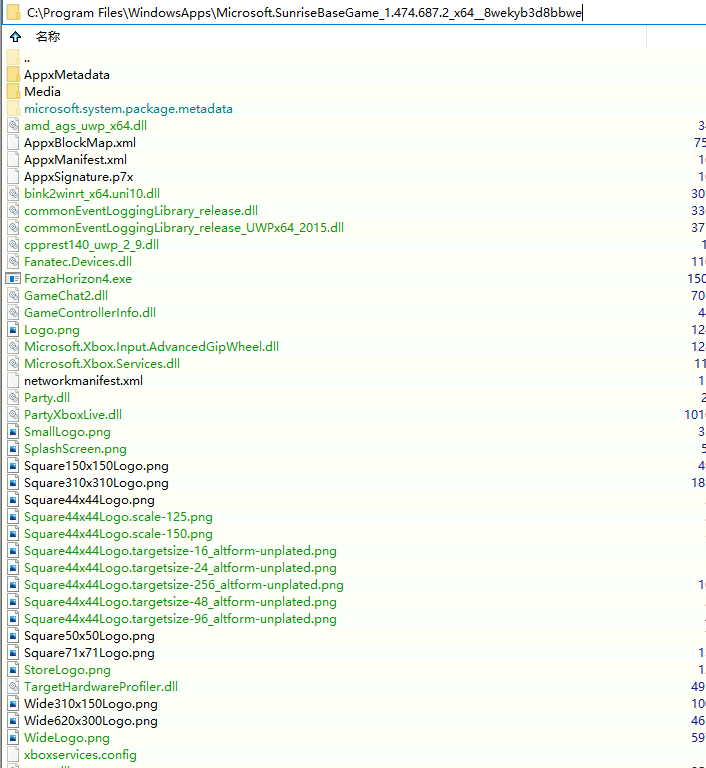Click the ForzaHorizon4.exe application icon
The image size is (706, 768).
[13, 279]
